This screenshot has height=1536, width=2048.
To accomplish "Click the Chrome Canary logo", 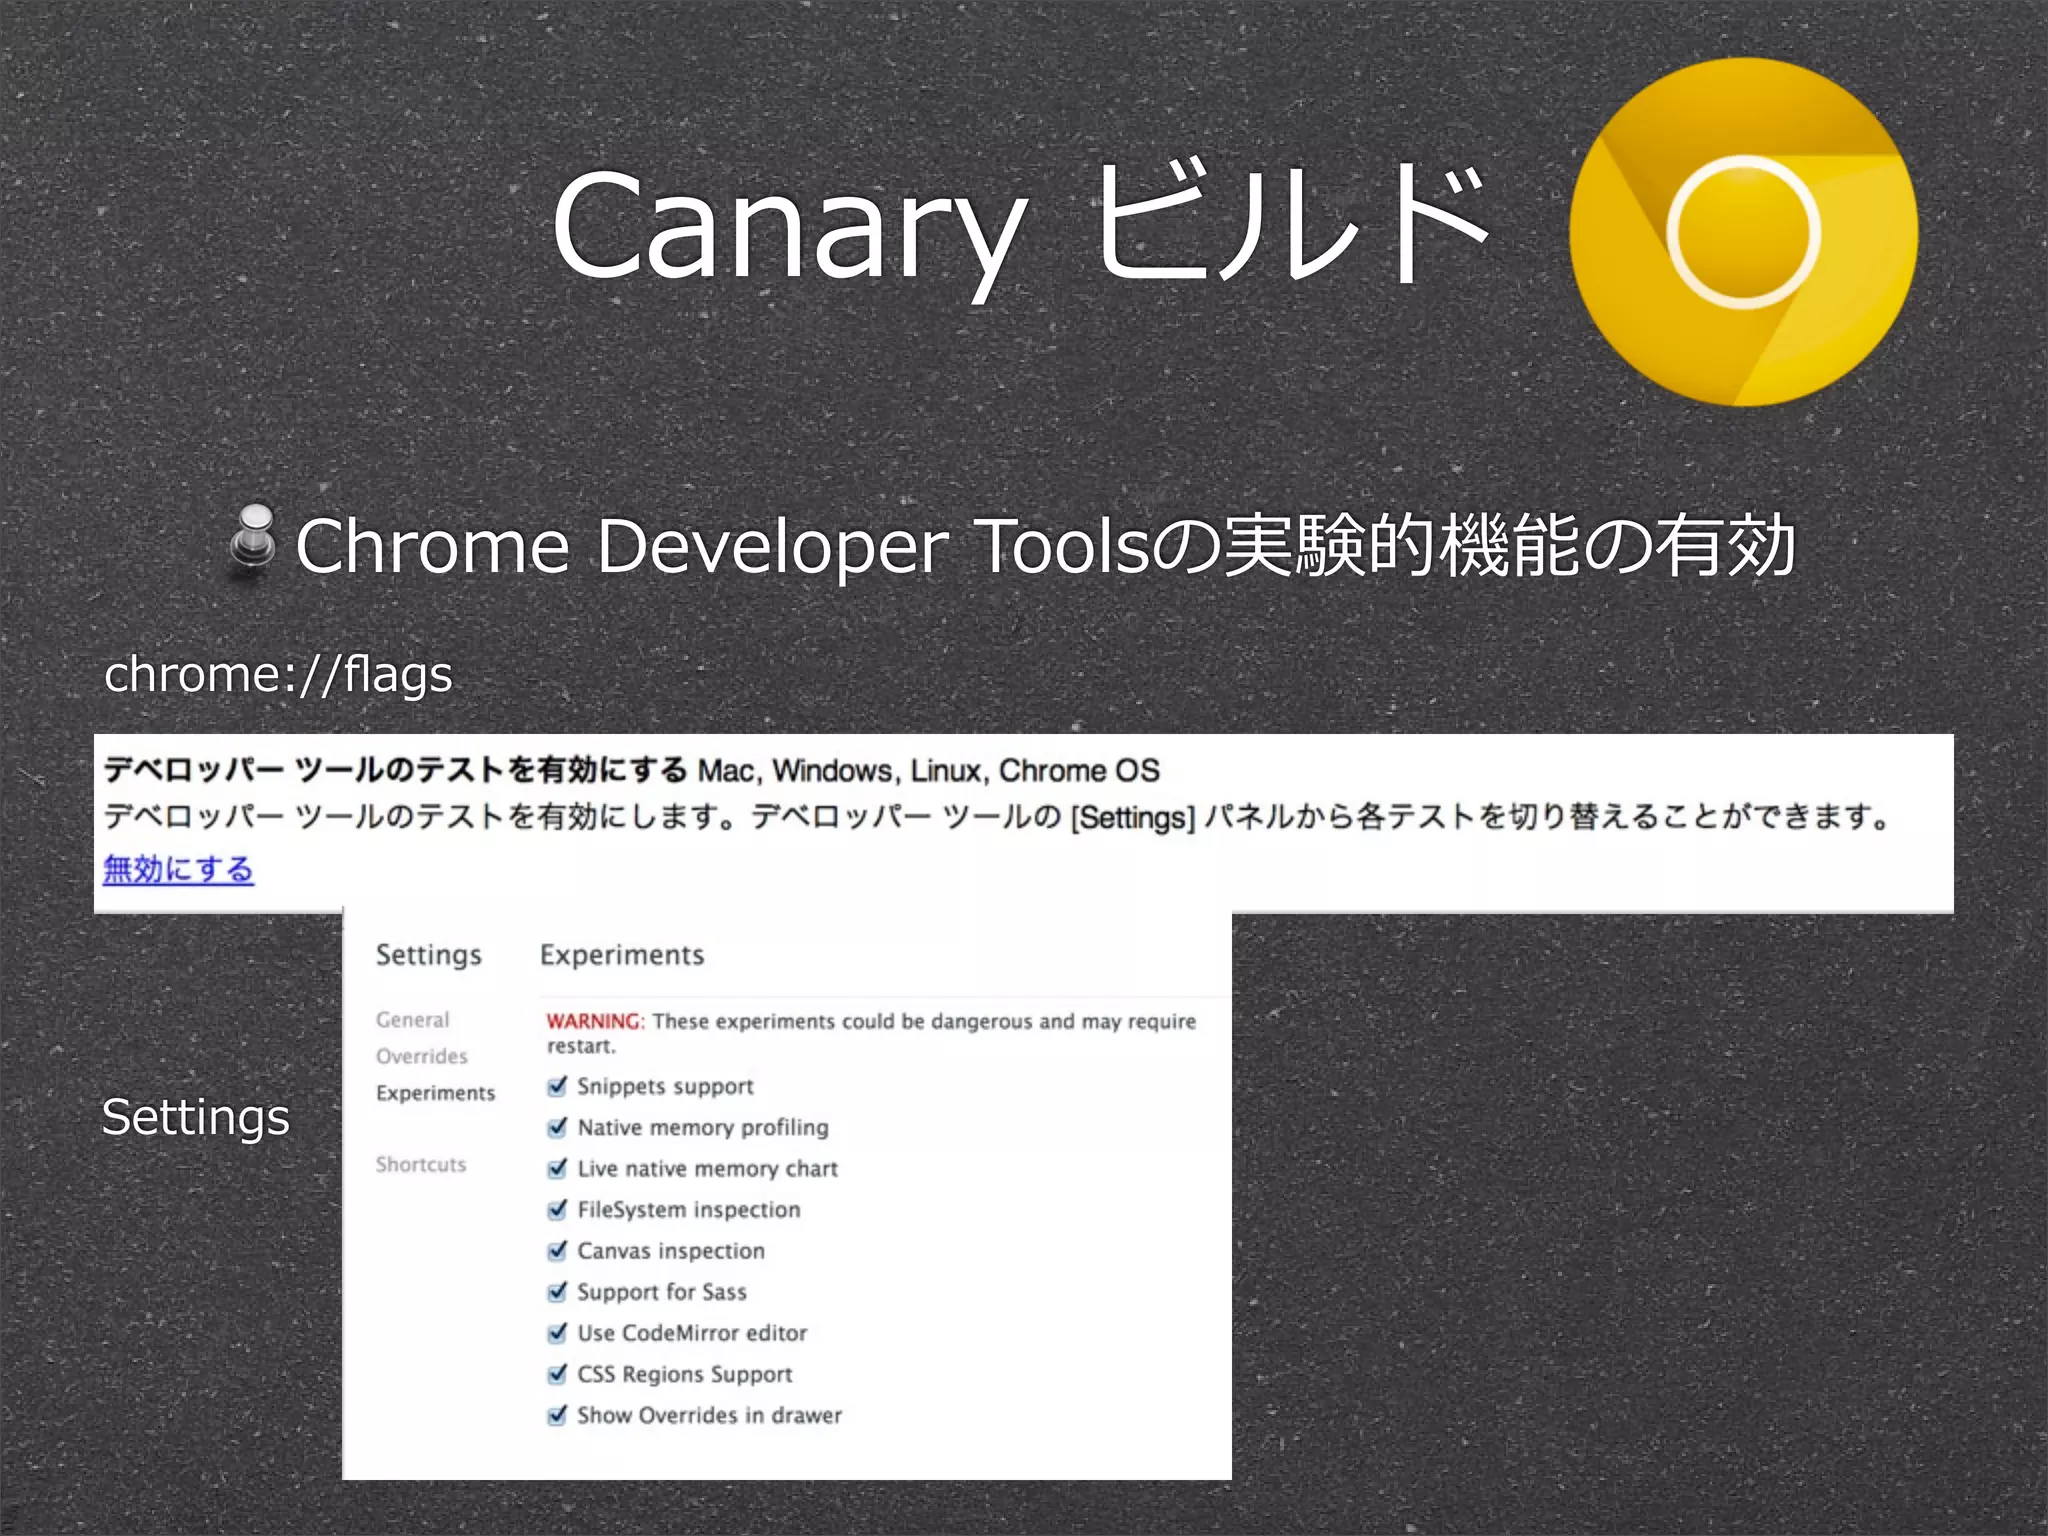I will [1743, 232].
